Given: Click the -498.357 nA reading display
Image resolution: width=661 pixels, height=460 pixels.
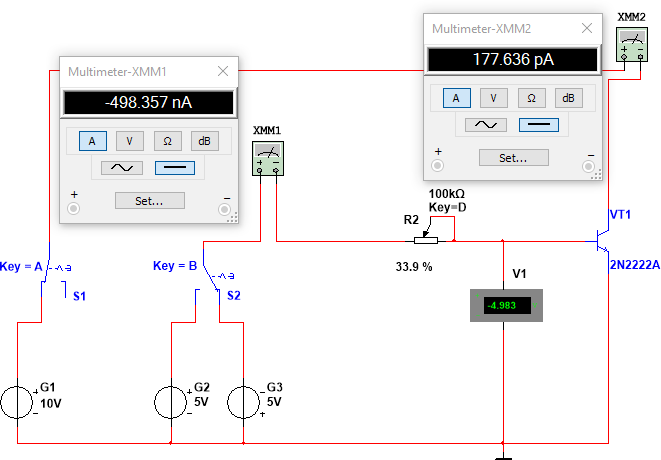Looking at the screenshot, I should [x=148, y=102].
